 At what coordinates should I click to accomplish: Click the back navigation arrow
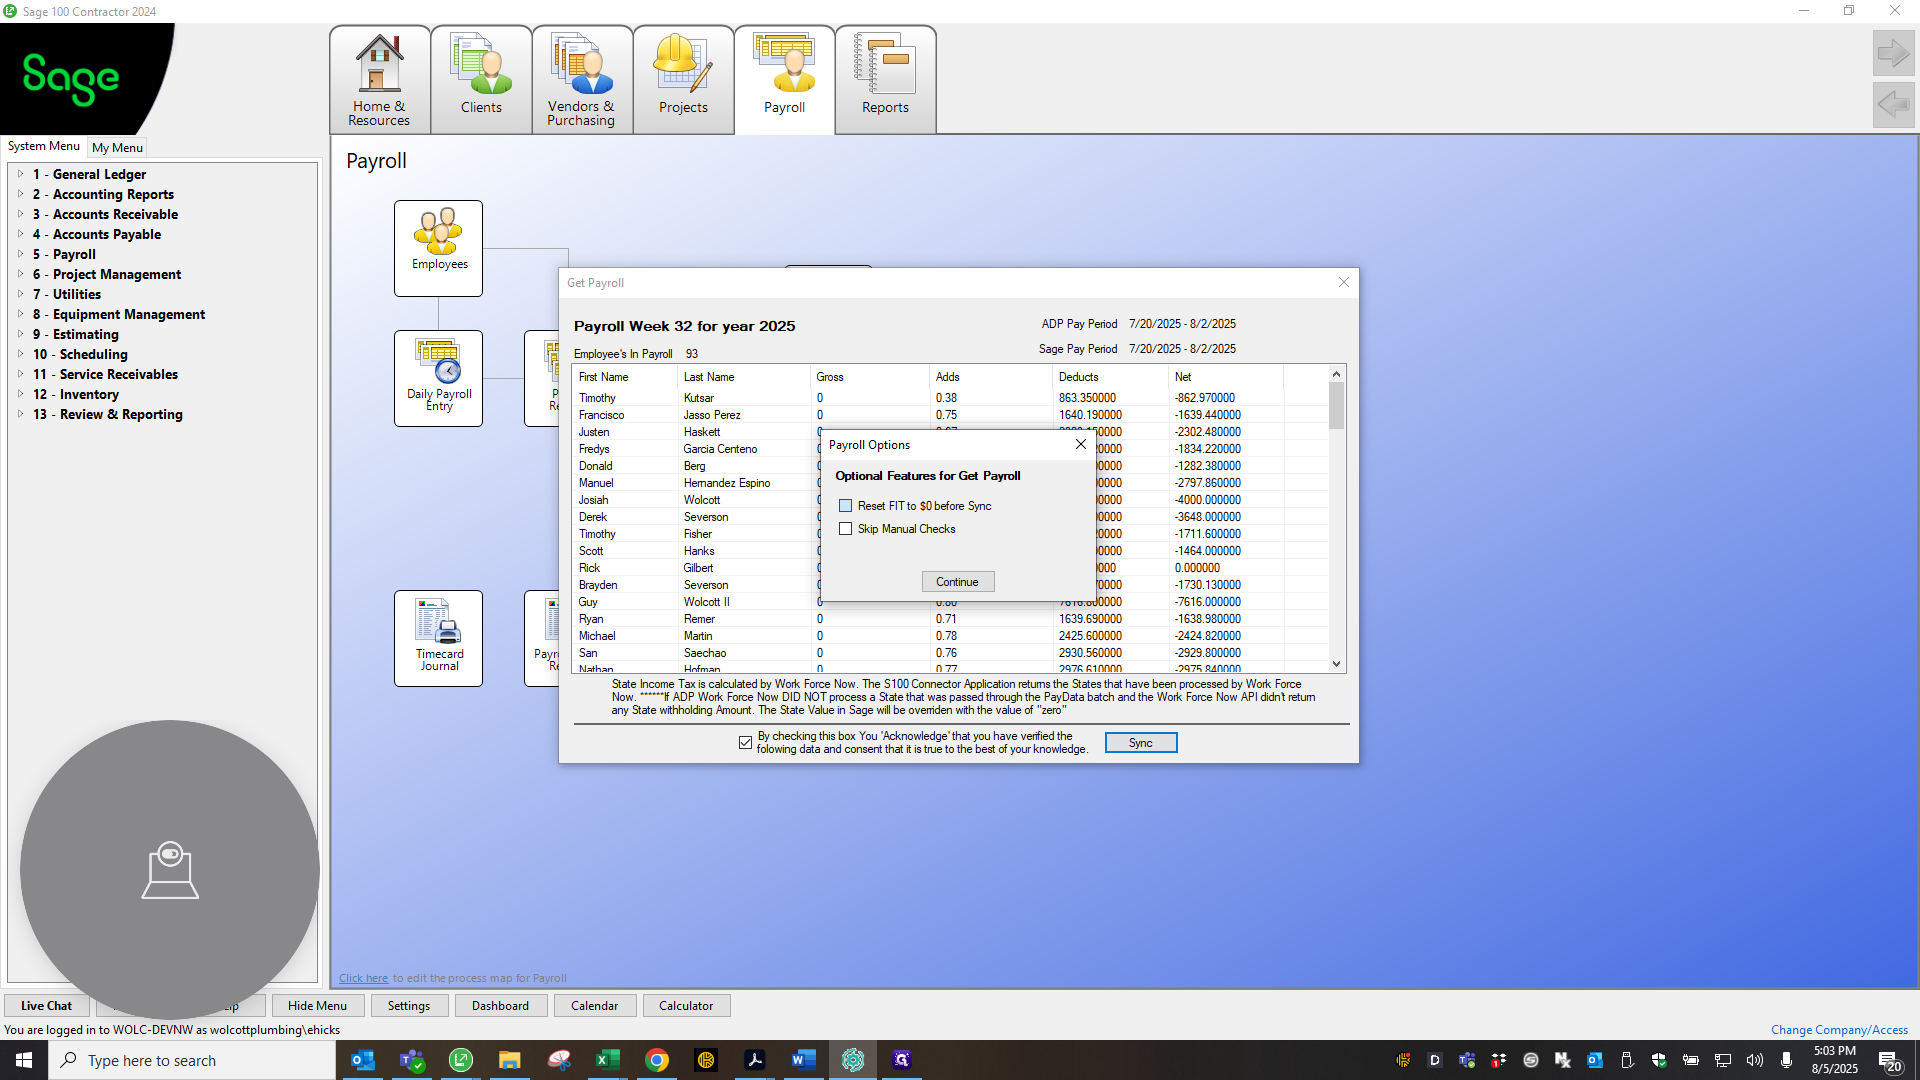1893,104
